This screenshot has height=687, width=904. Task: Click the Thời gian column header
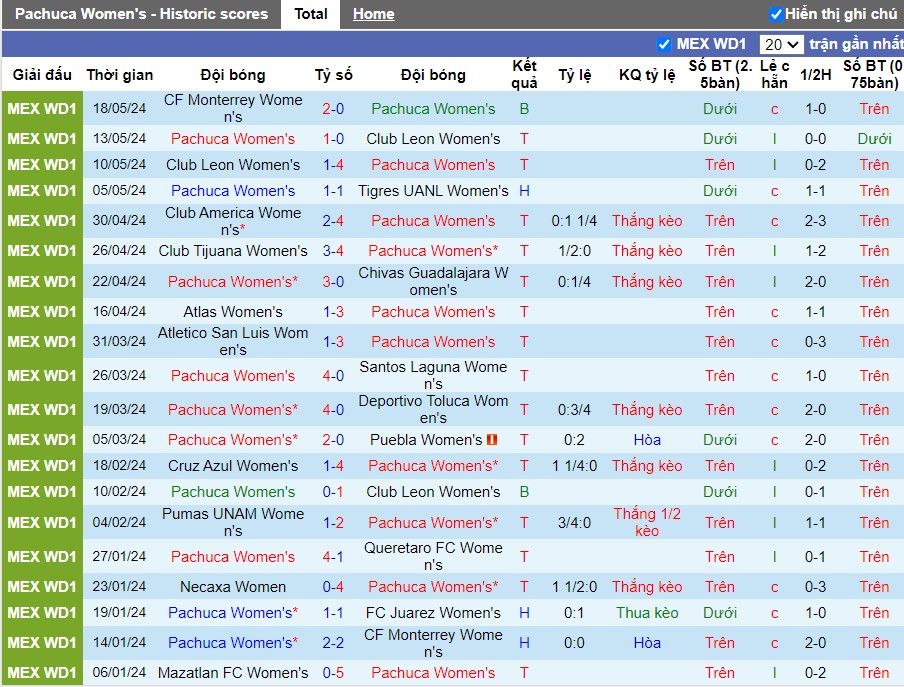pyautogui.click(x=120, y=75)
